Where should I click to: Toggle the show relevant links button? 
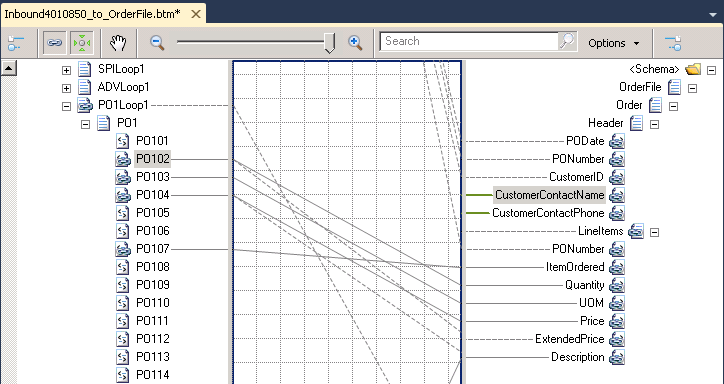(x=54, y=43)
